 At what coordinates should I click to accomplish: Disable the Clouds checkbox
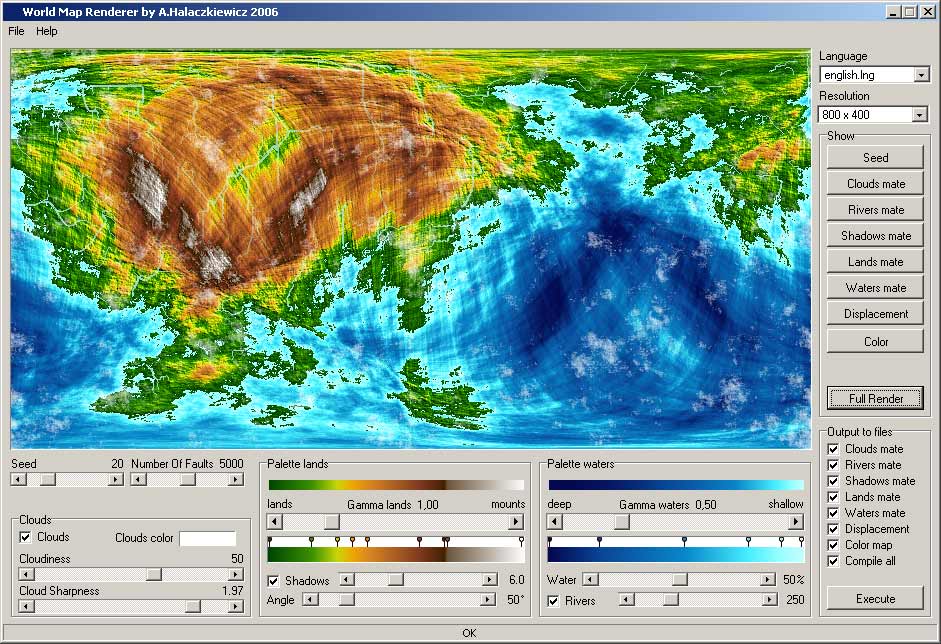25,537
